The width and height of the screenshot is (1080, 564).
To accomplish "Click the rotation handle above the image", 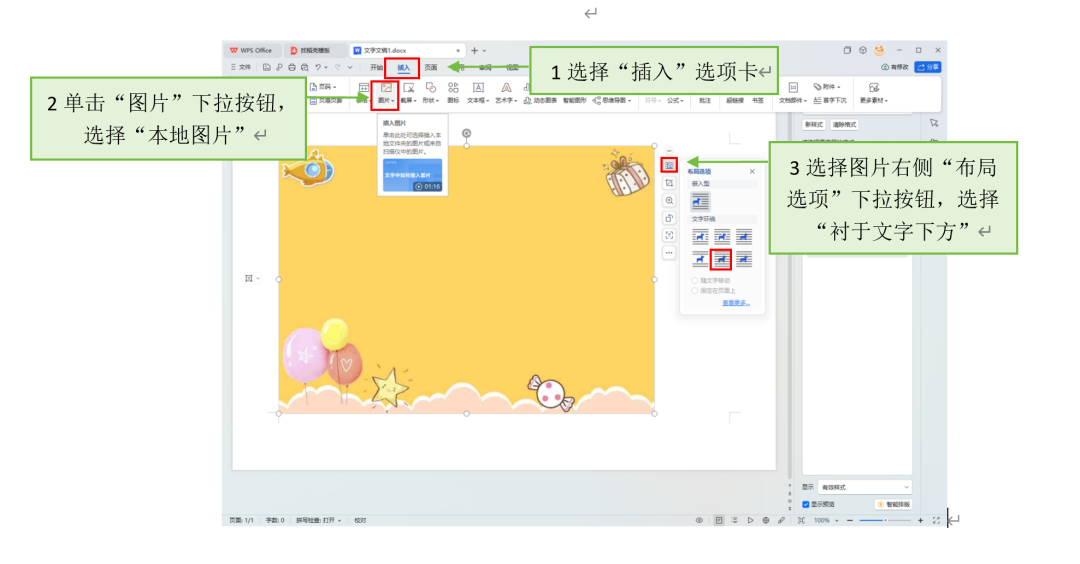I will pyautogui.click(x=466, y=133).
